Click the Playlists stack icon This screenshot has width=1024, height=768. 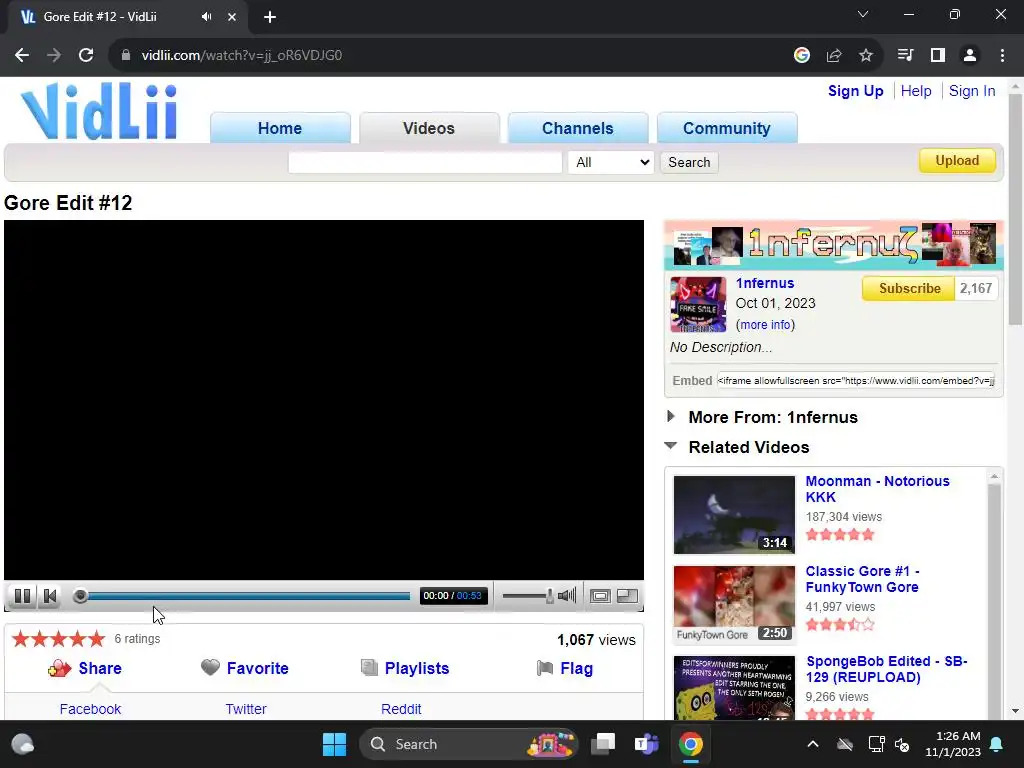click(369, 667)
